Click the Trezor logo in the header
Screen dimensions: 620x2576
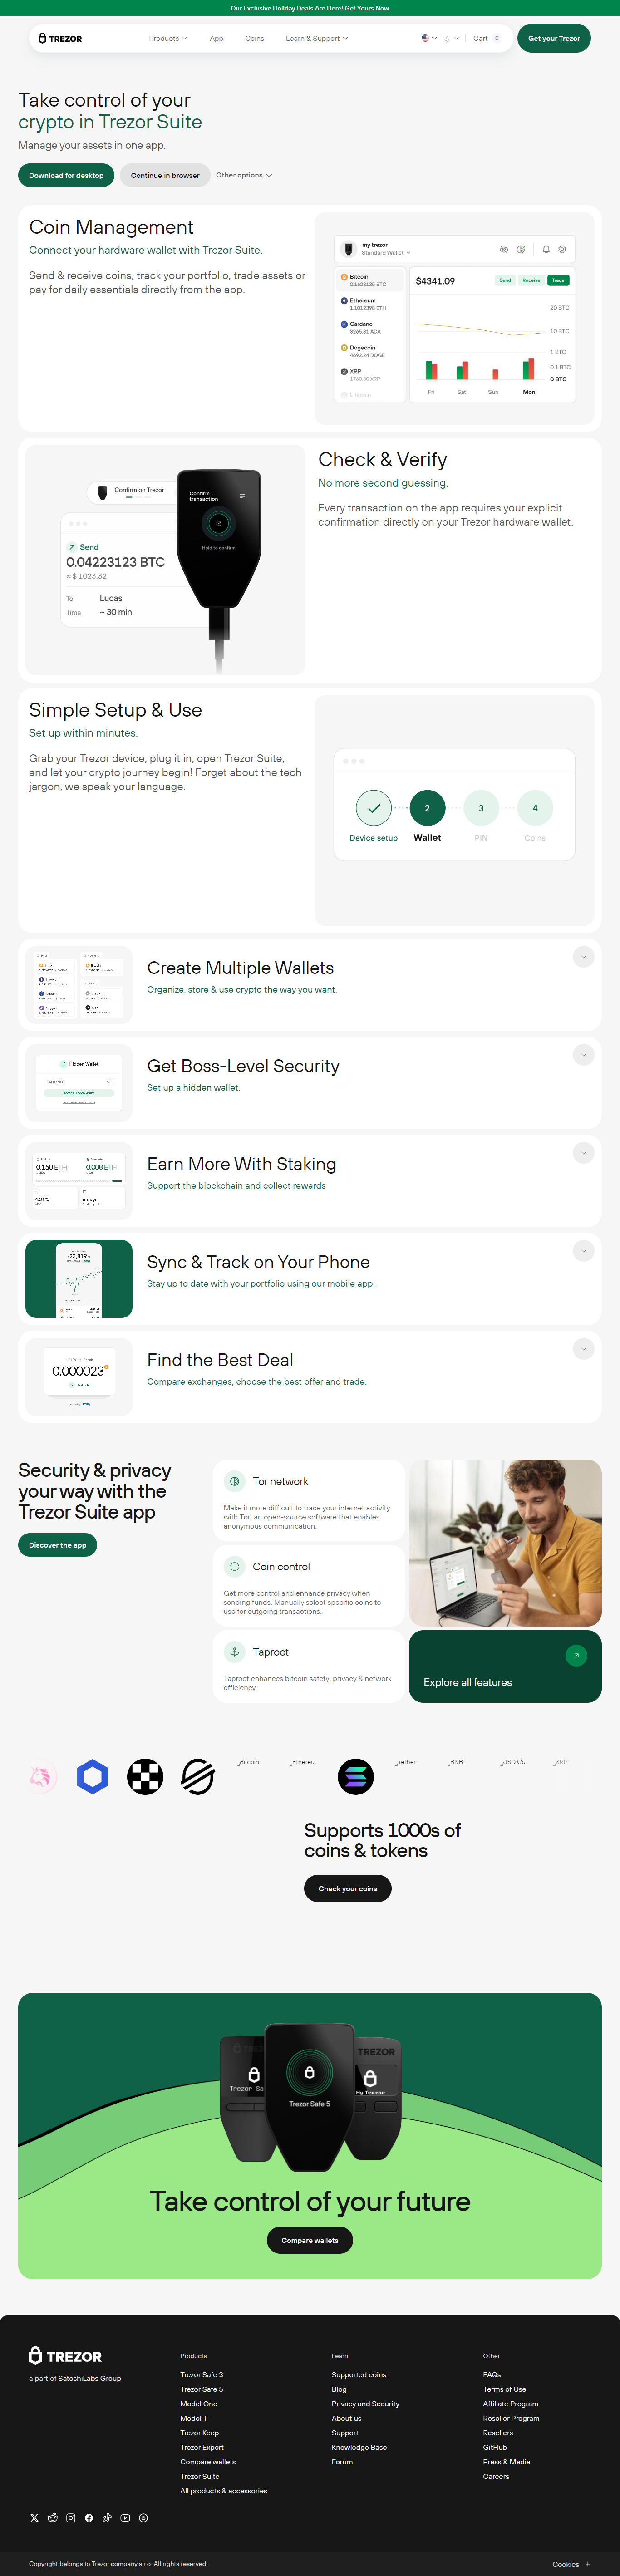(x=60, y=38)
